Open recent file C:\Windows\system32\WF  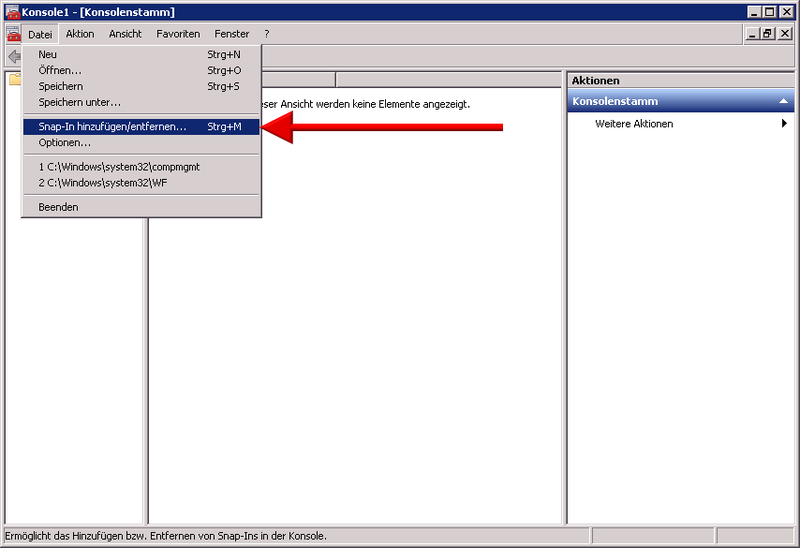point(105,183)
